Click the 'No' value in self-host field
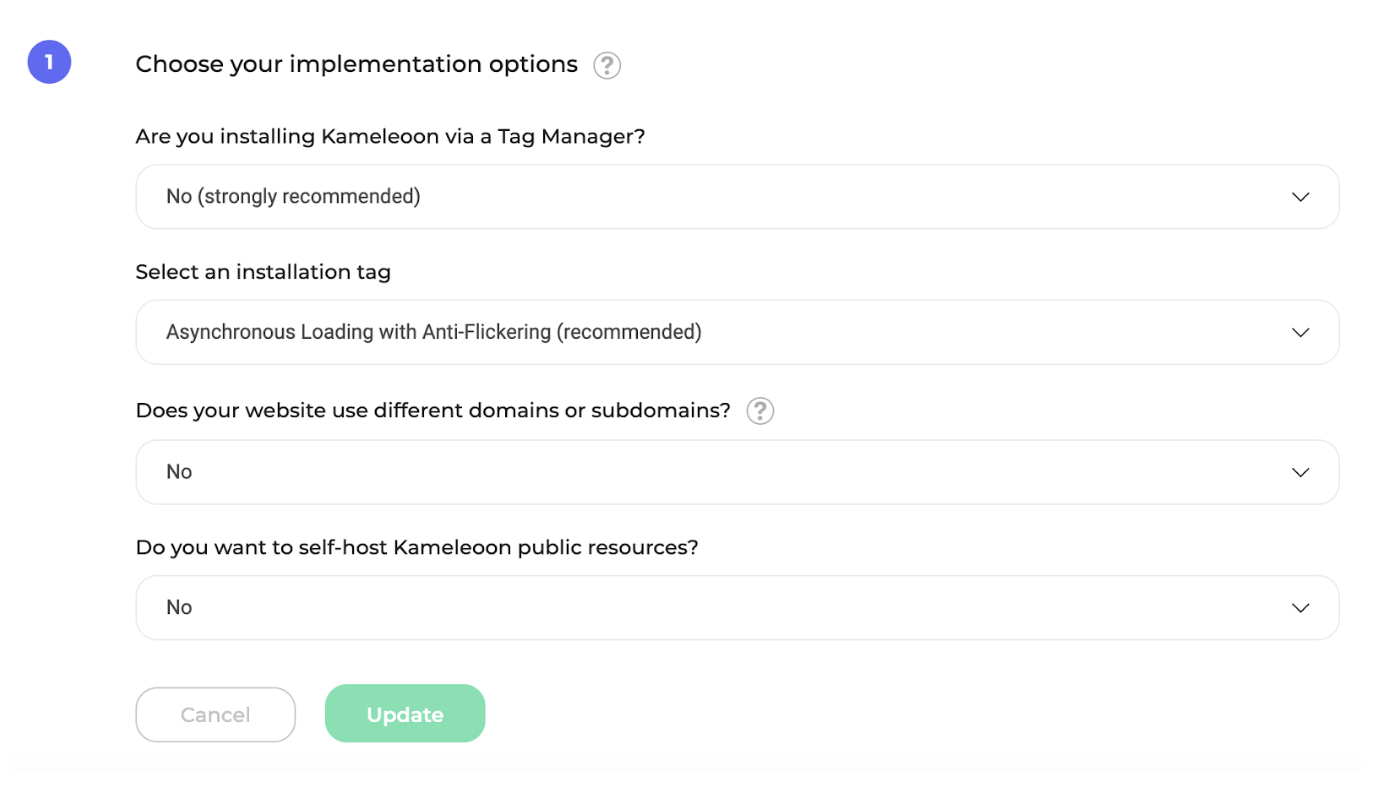 point(179,608)
